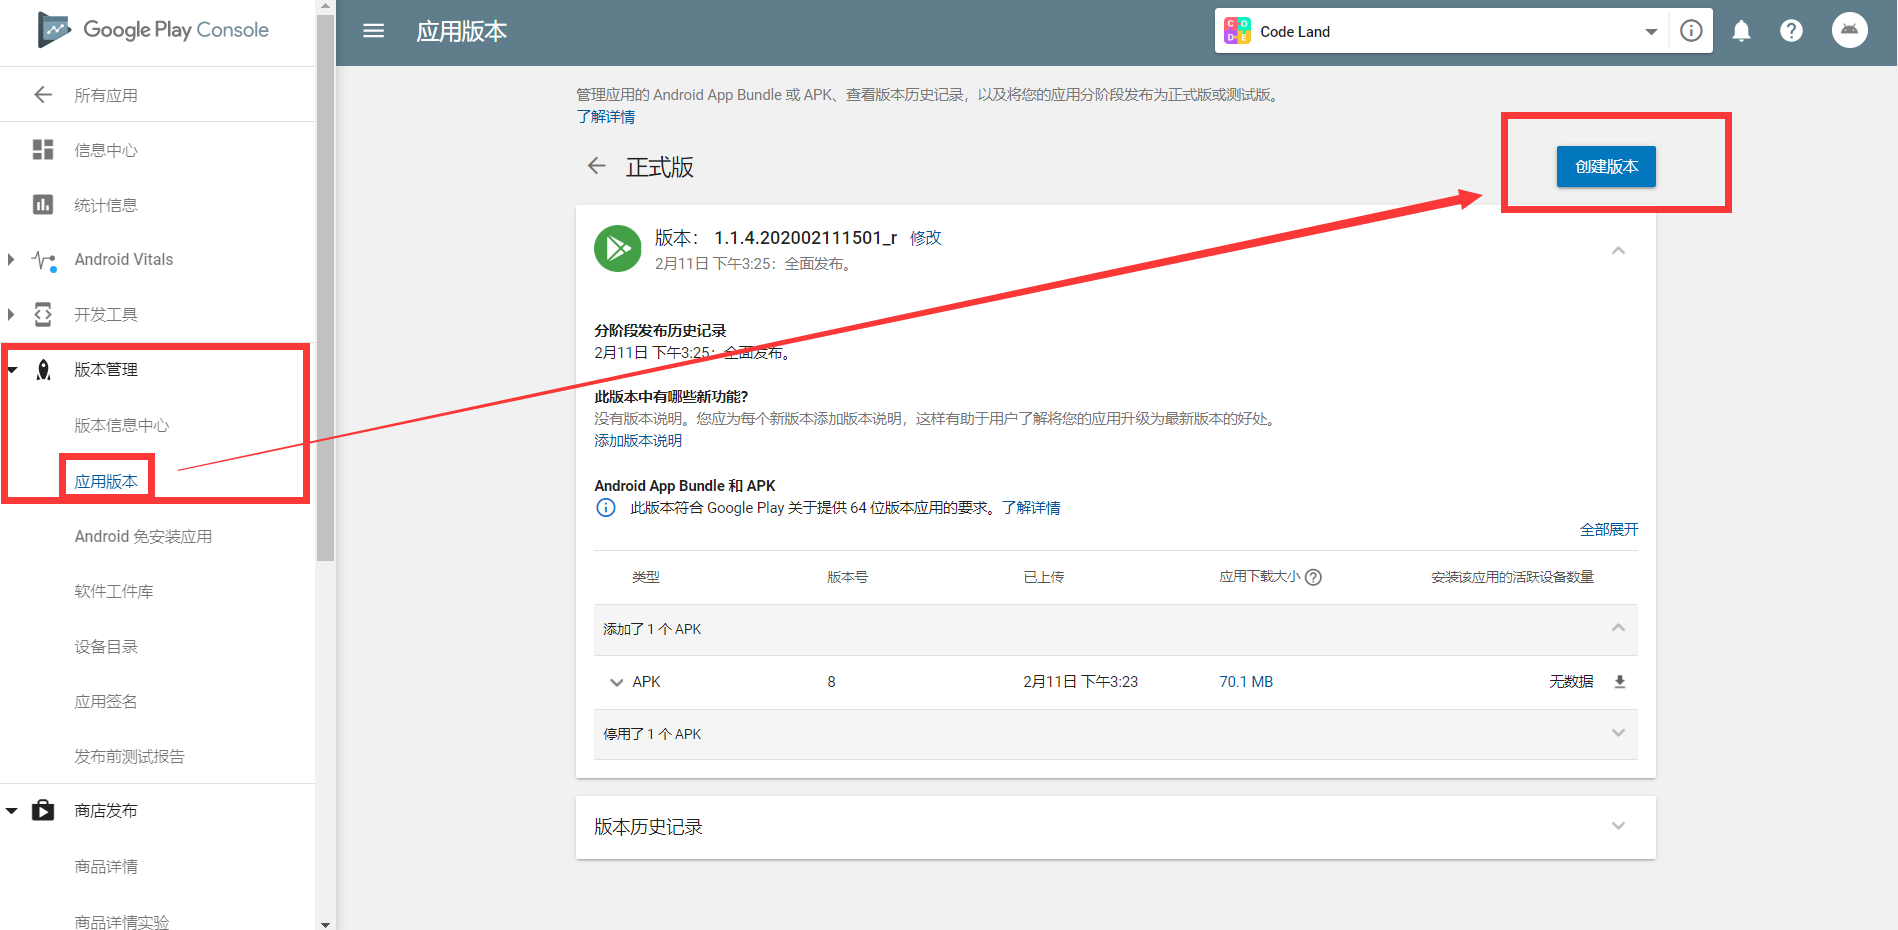The width and height of the screenshot is (1898, 930).
Task: Open the hamburger menu in top bar
Action: (374, 31)
